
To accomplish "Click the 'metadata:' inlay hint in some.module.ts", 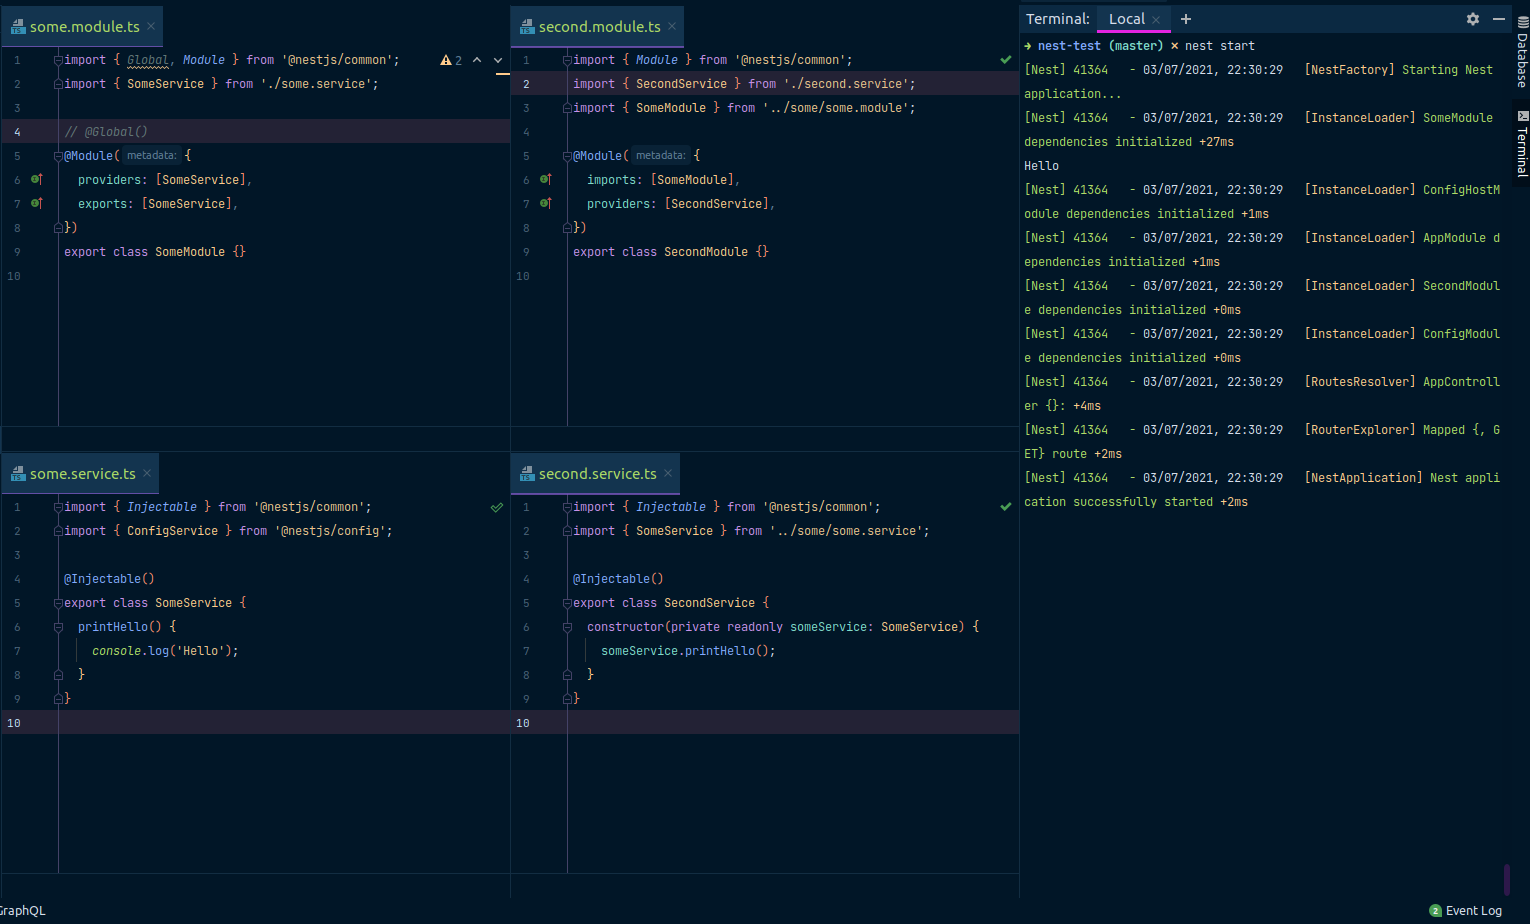I will point(152,155).
